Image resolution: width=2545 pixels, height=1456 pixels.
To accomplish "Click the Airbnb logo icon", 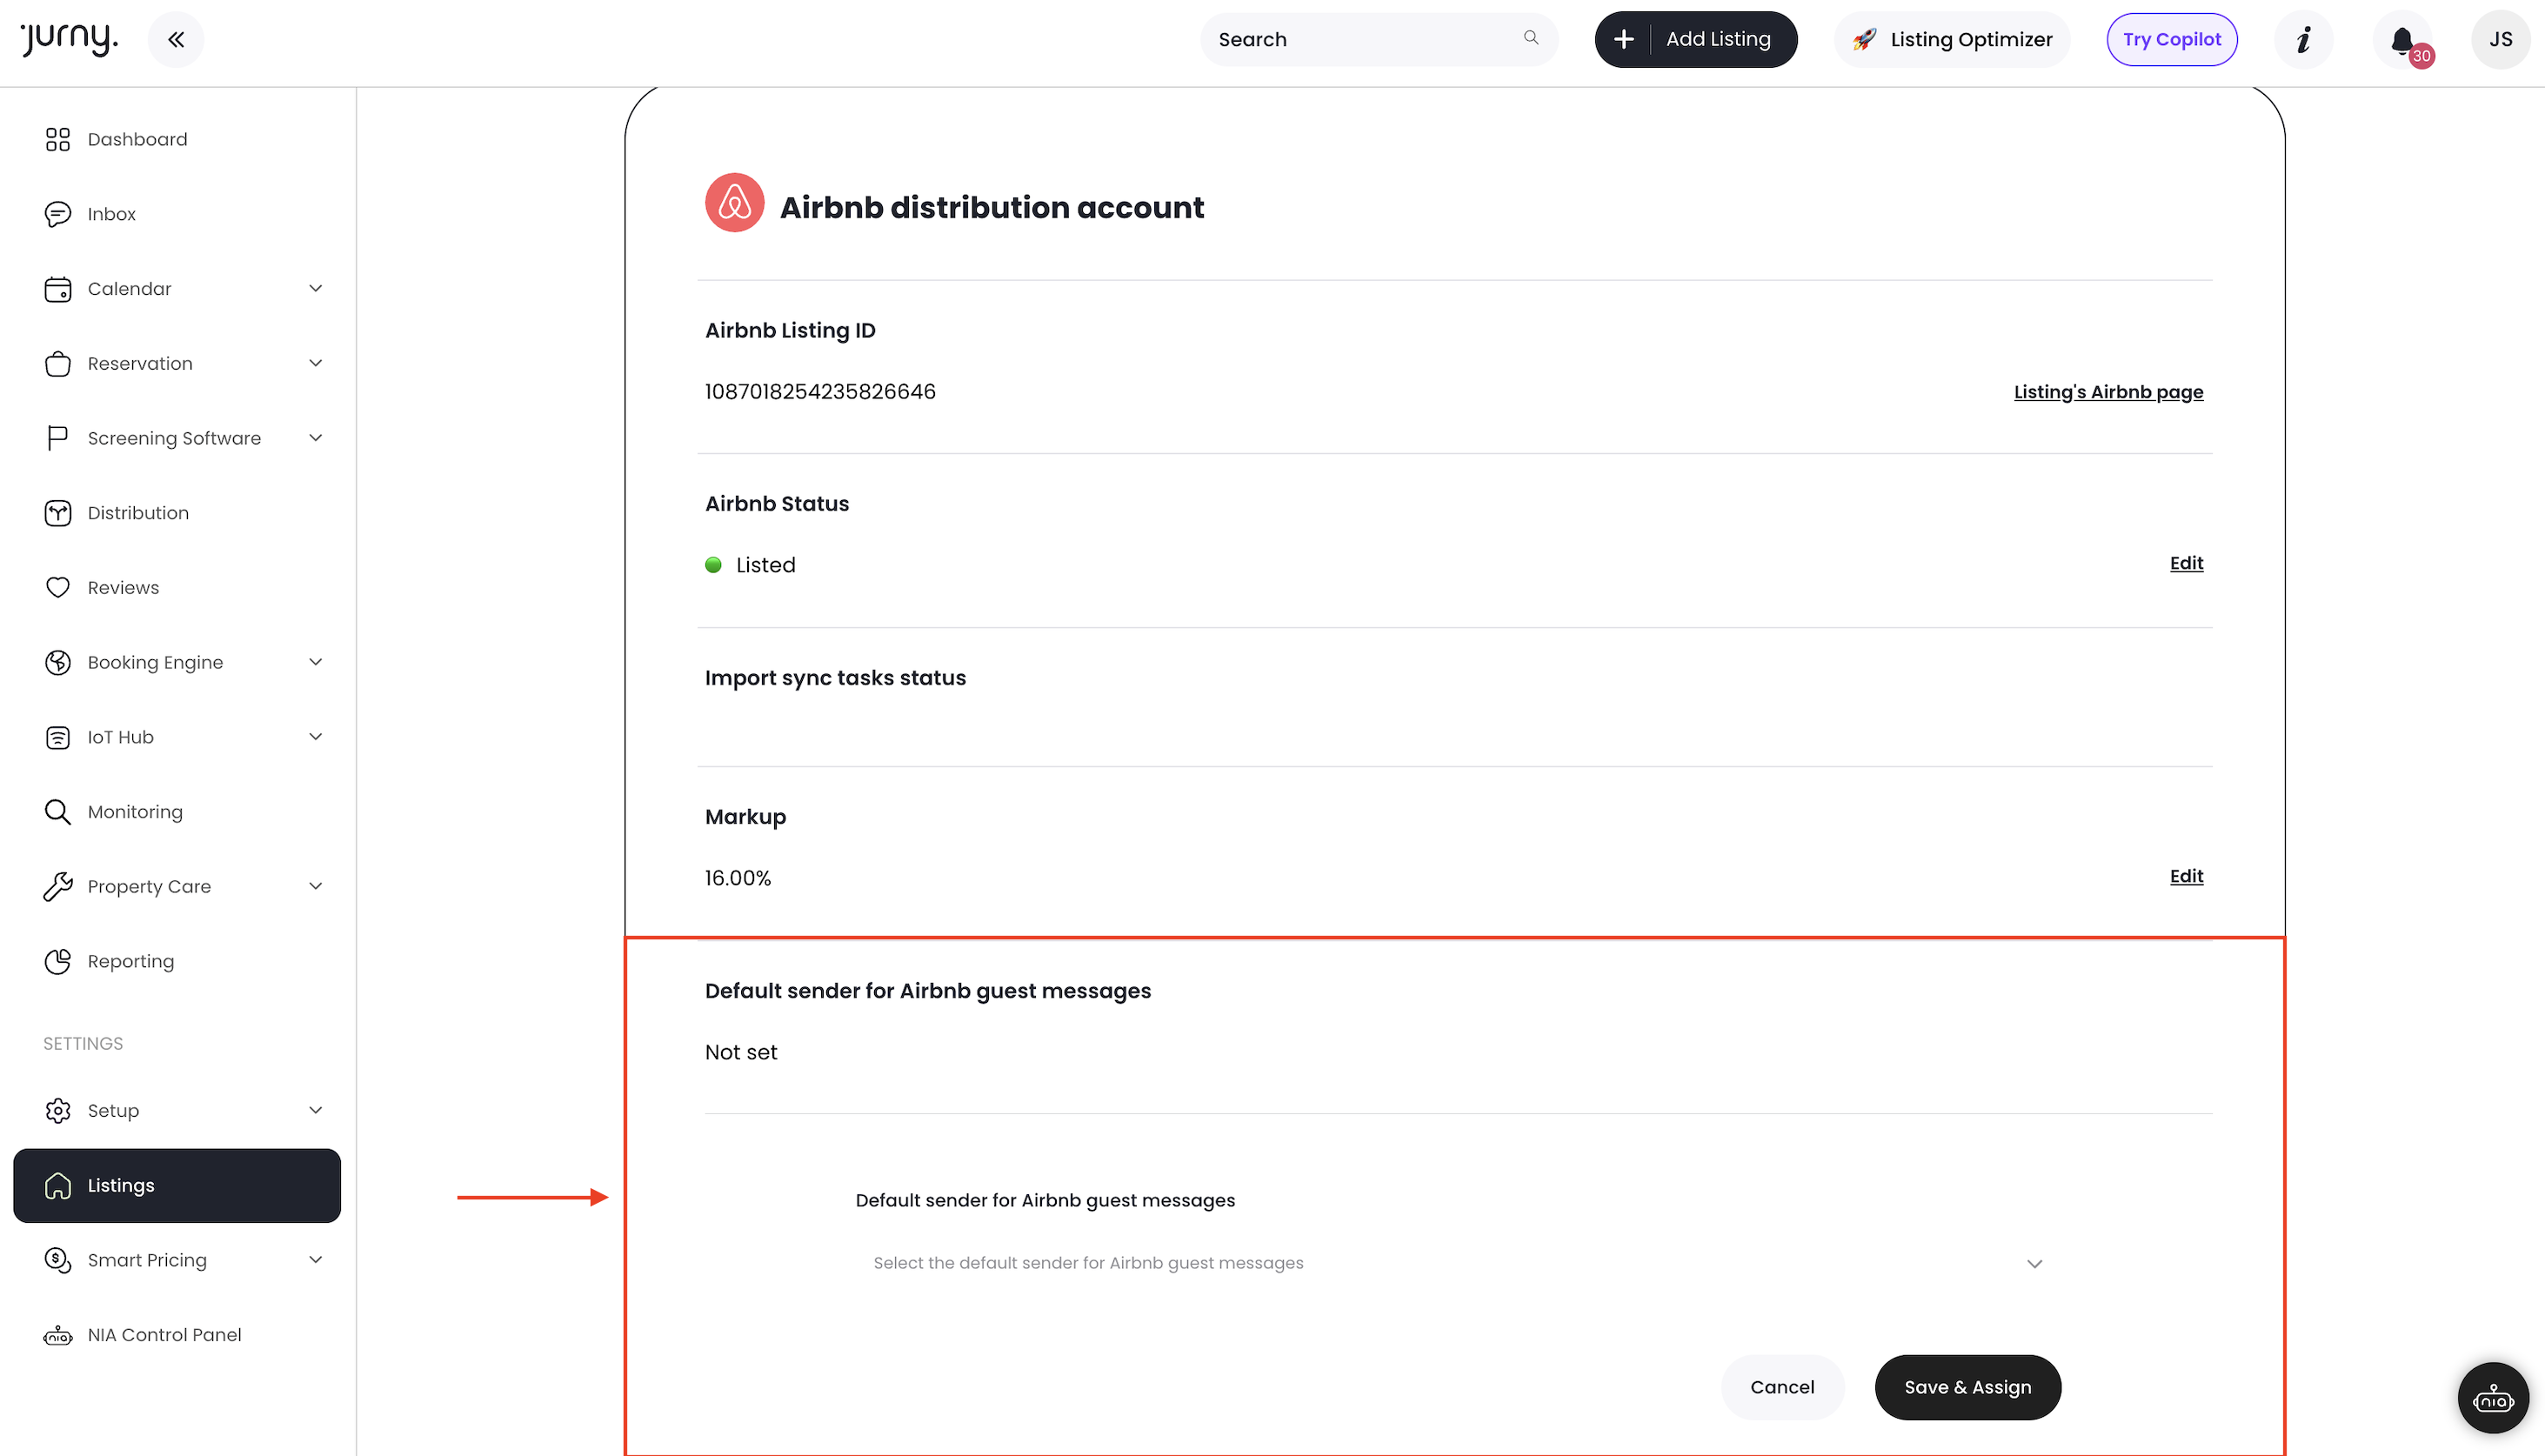I will coord(734,203).
